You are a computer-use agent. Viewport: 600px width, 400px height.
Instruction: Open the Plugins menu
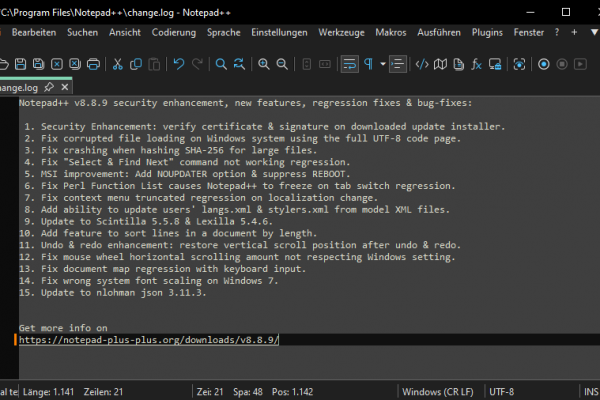point(487,33)
